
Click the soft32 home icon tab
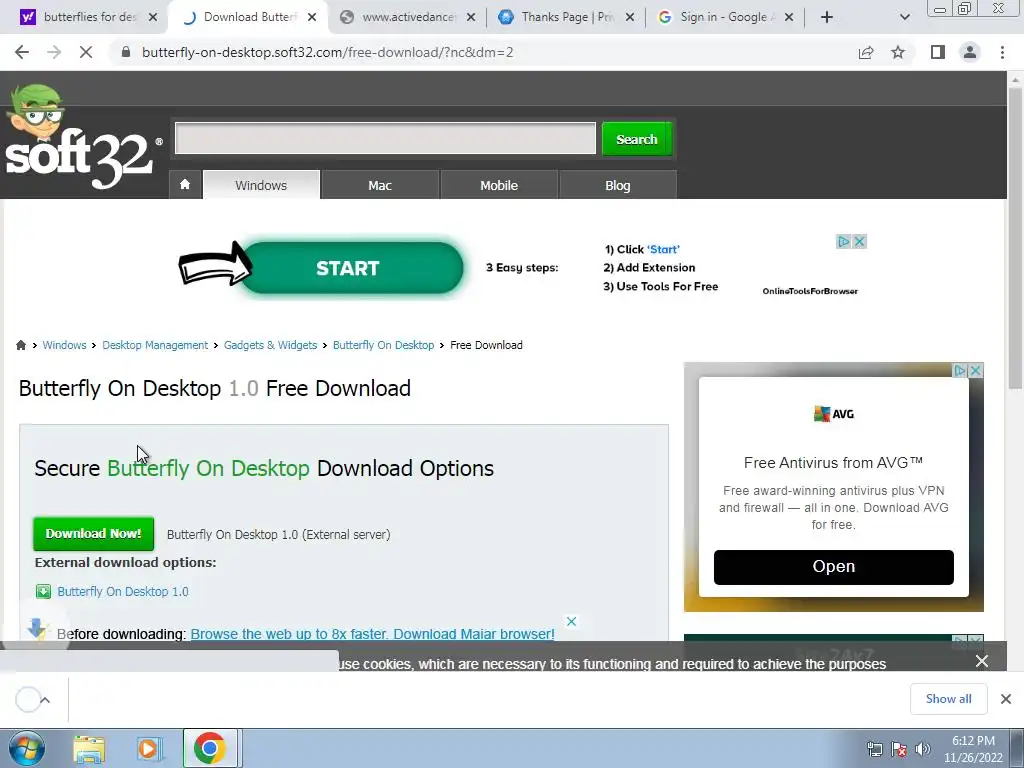click(185, 185)
